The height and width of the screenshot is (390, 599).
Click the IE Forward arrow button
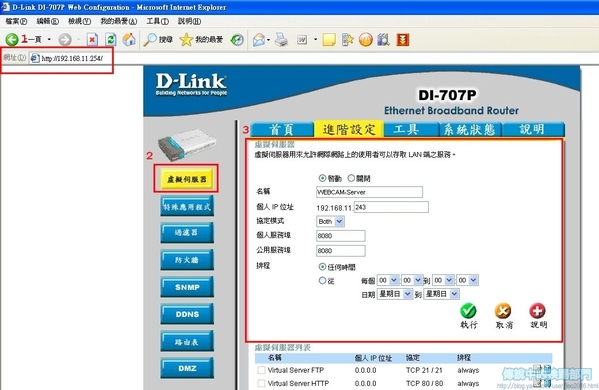[x=65, y=39]
